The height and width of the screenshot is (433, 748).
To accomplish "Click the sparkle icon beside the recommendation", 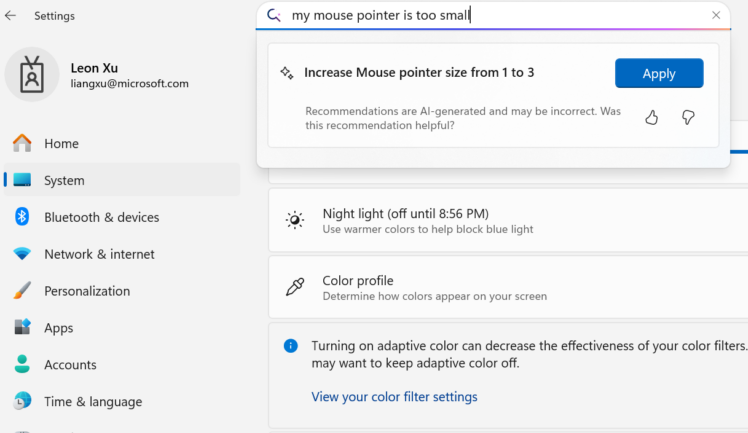I will coord(287,73).
